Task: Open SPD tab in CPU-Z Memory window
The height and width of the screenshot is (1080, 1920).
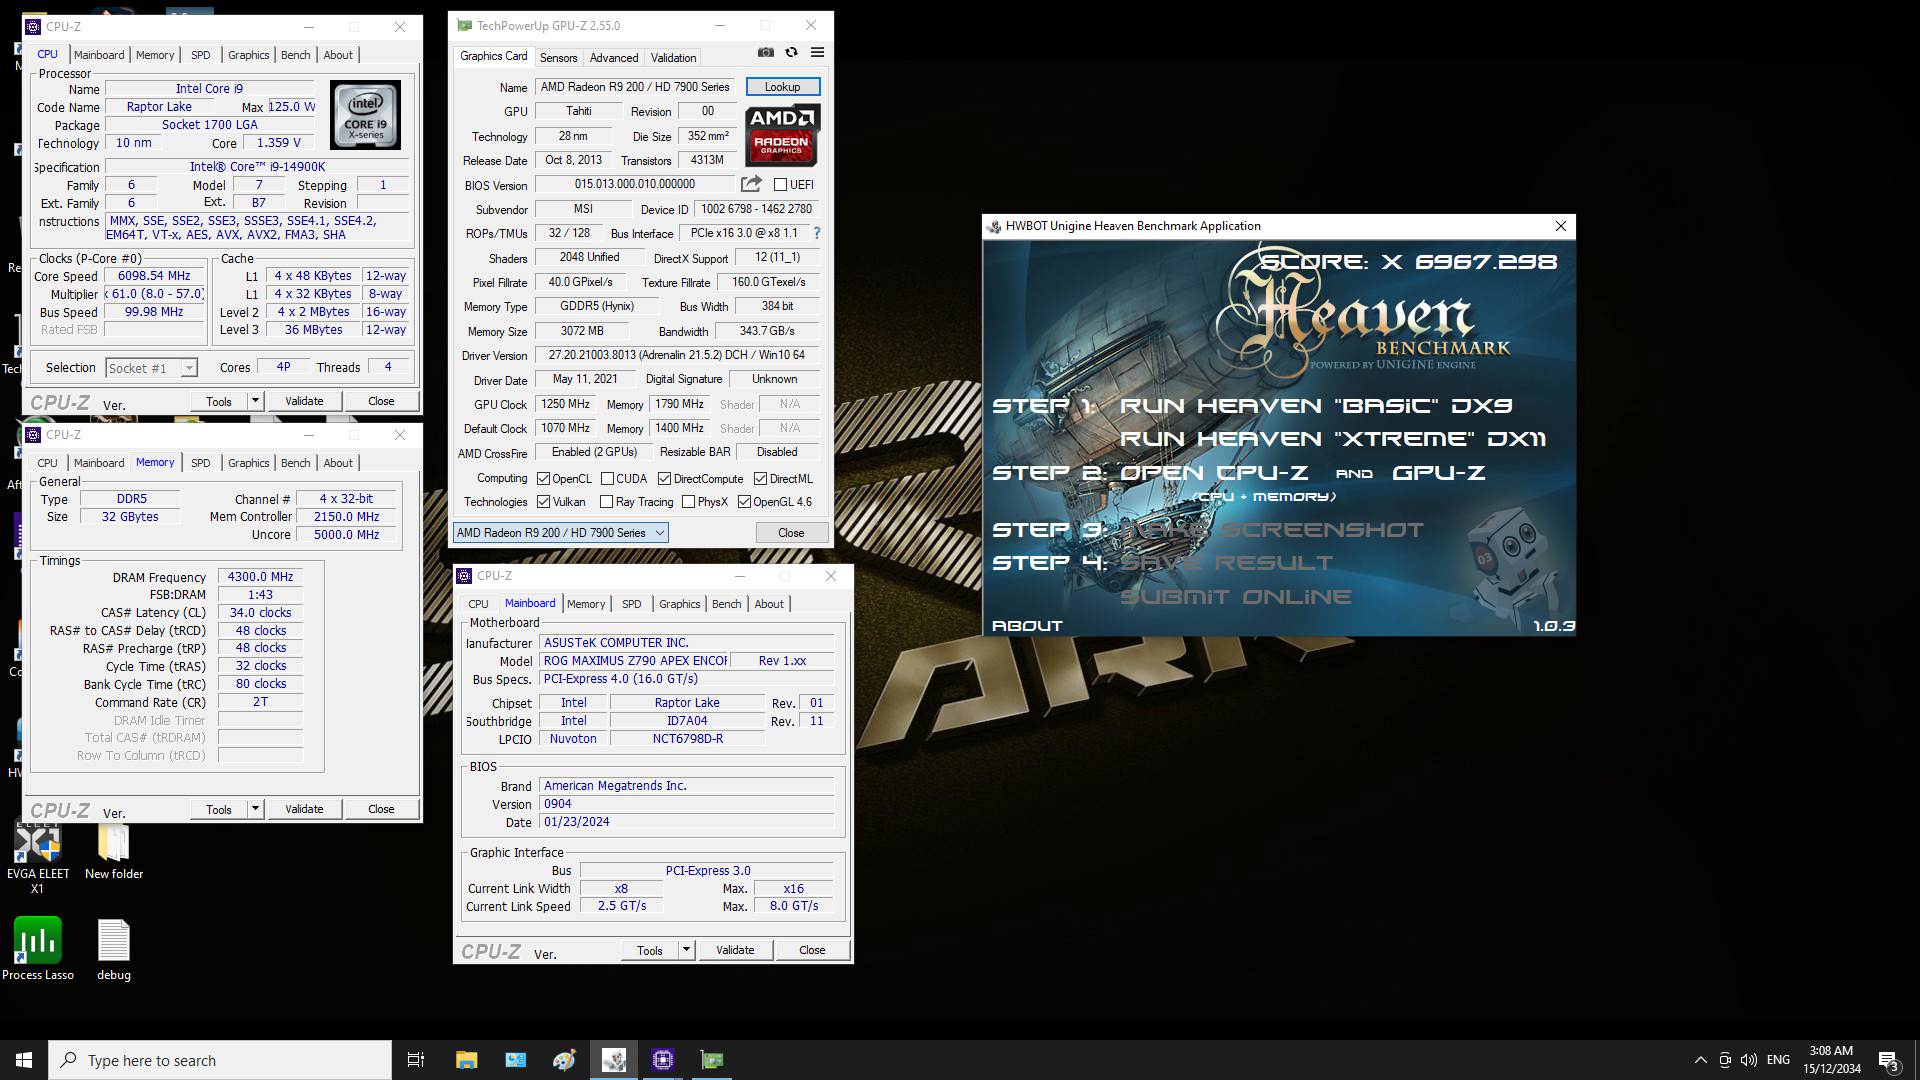Action: pos(201,463)
